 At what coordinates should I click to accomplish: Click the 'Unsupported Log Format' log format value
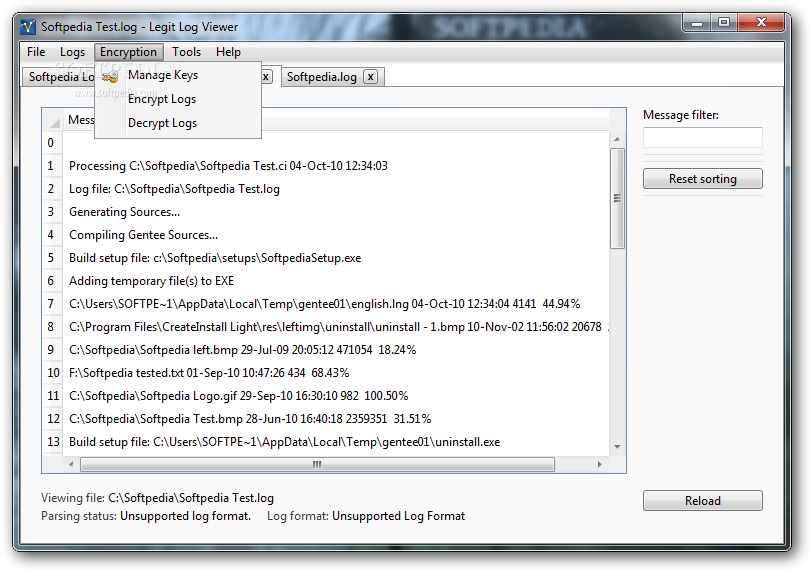pyautogui.click(x=398, y=516)
